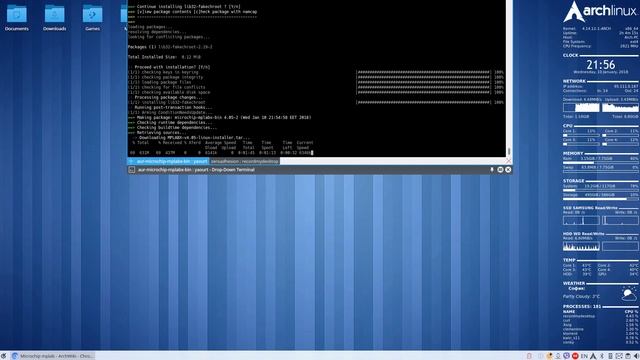Image resolution: width=640 pixels, height=360 pixels.
Task: Click the curl download progress line in terminal
Action: tap(222, 153)
